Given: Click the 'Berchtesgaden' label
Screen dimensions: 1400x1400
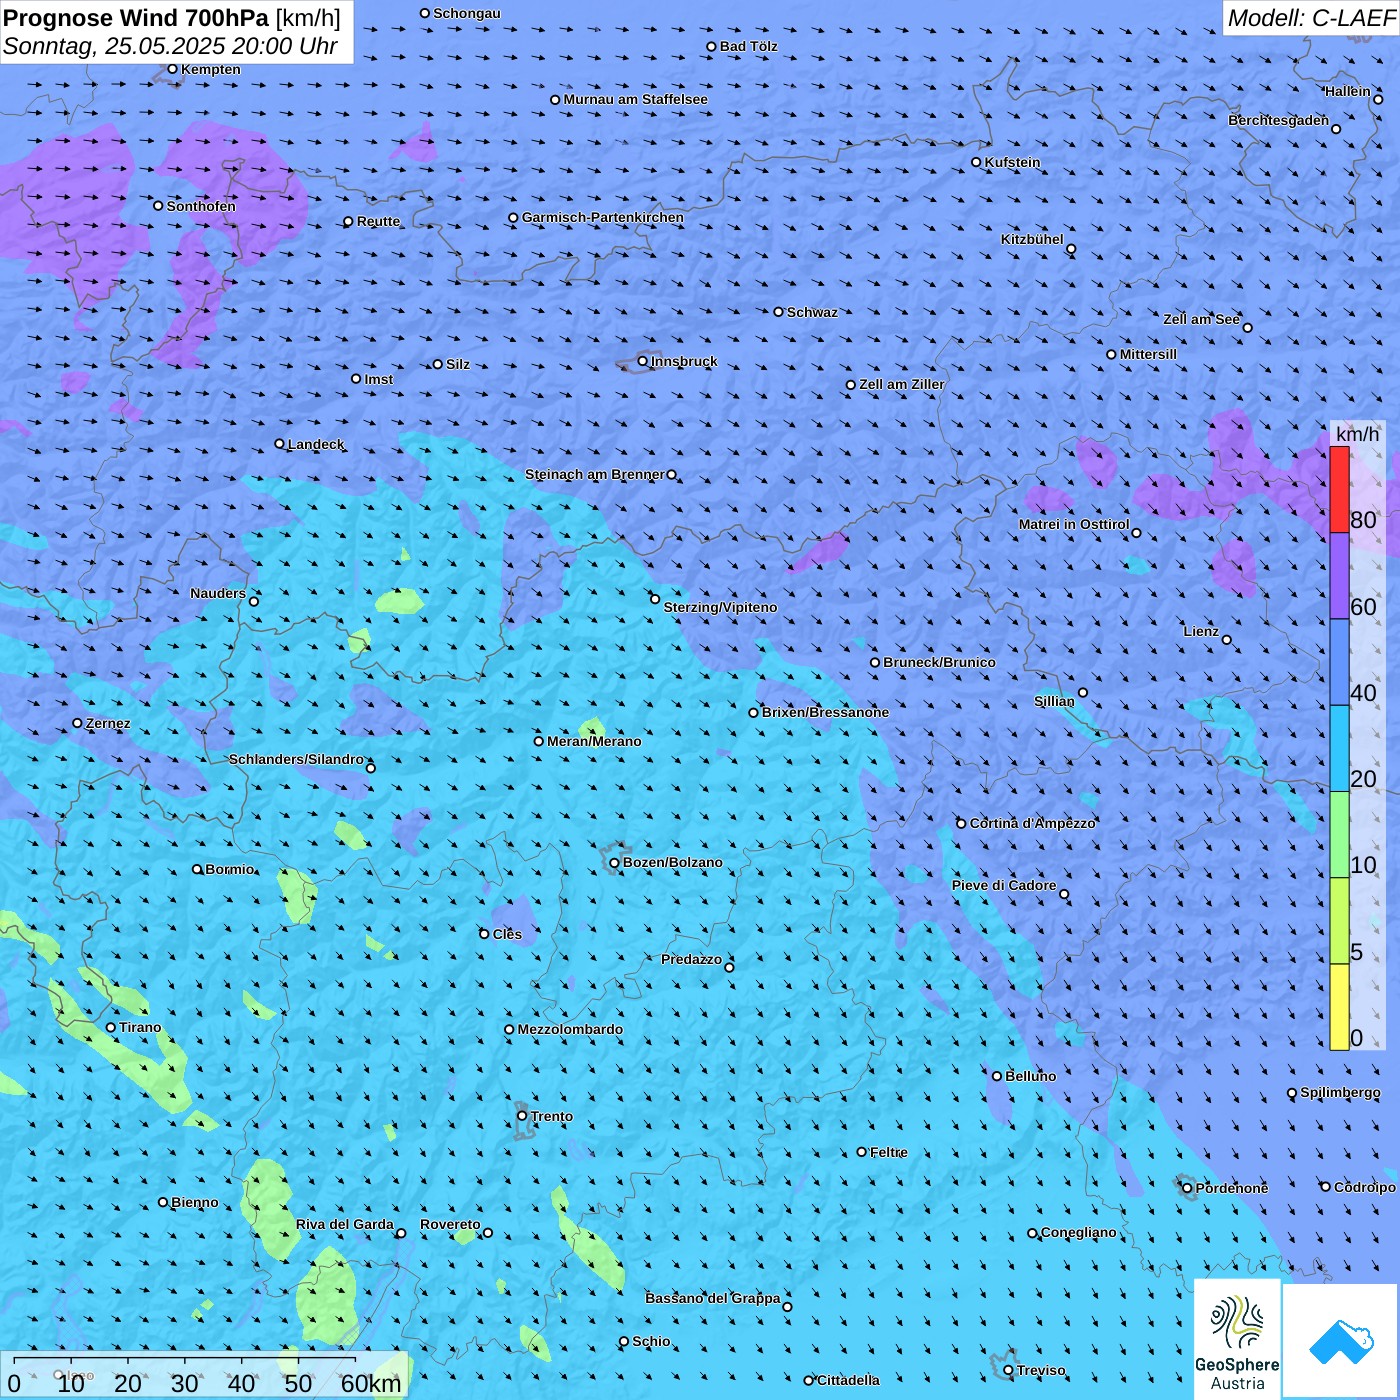Looking at the screenshot, I should pyautogui.click(x=1278, y=120).
